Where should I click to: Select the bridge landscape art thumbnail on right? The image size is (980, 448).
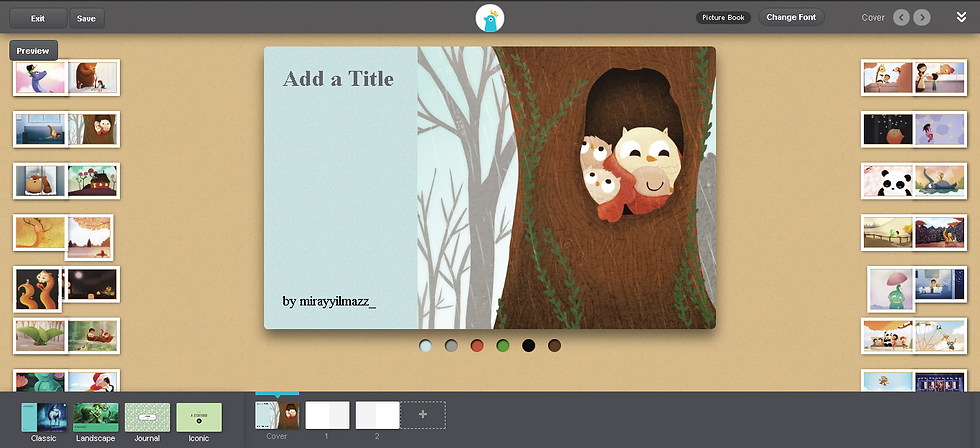888,232
